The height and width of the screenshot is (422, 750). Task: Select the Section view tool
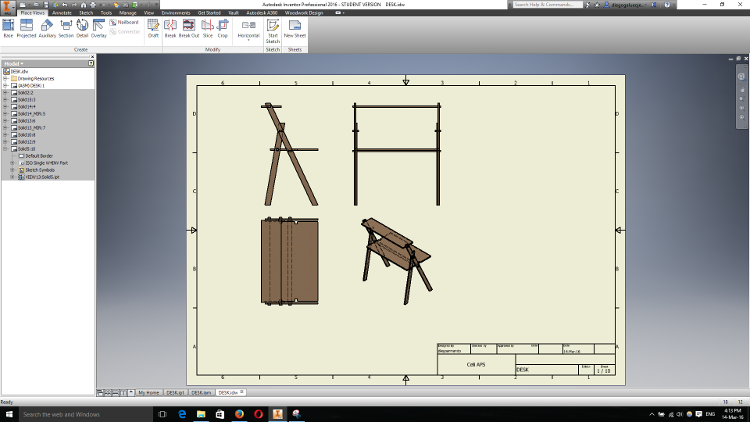66,28
